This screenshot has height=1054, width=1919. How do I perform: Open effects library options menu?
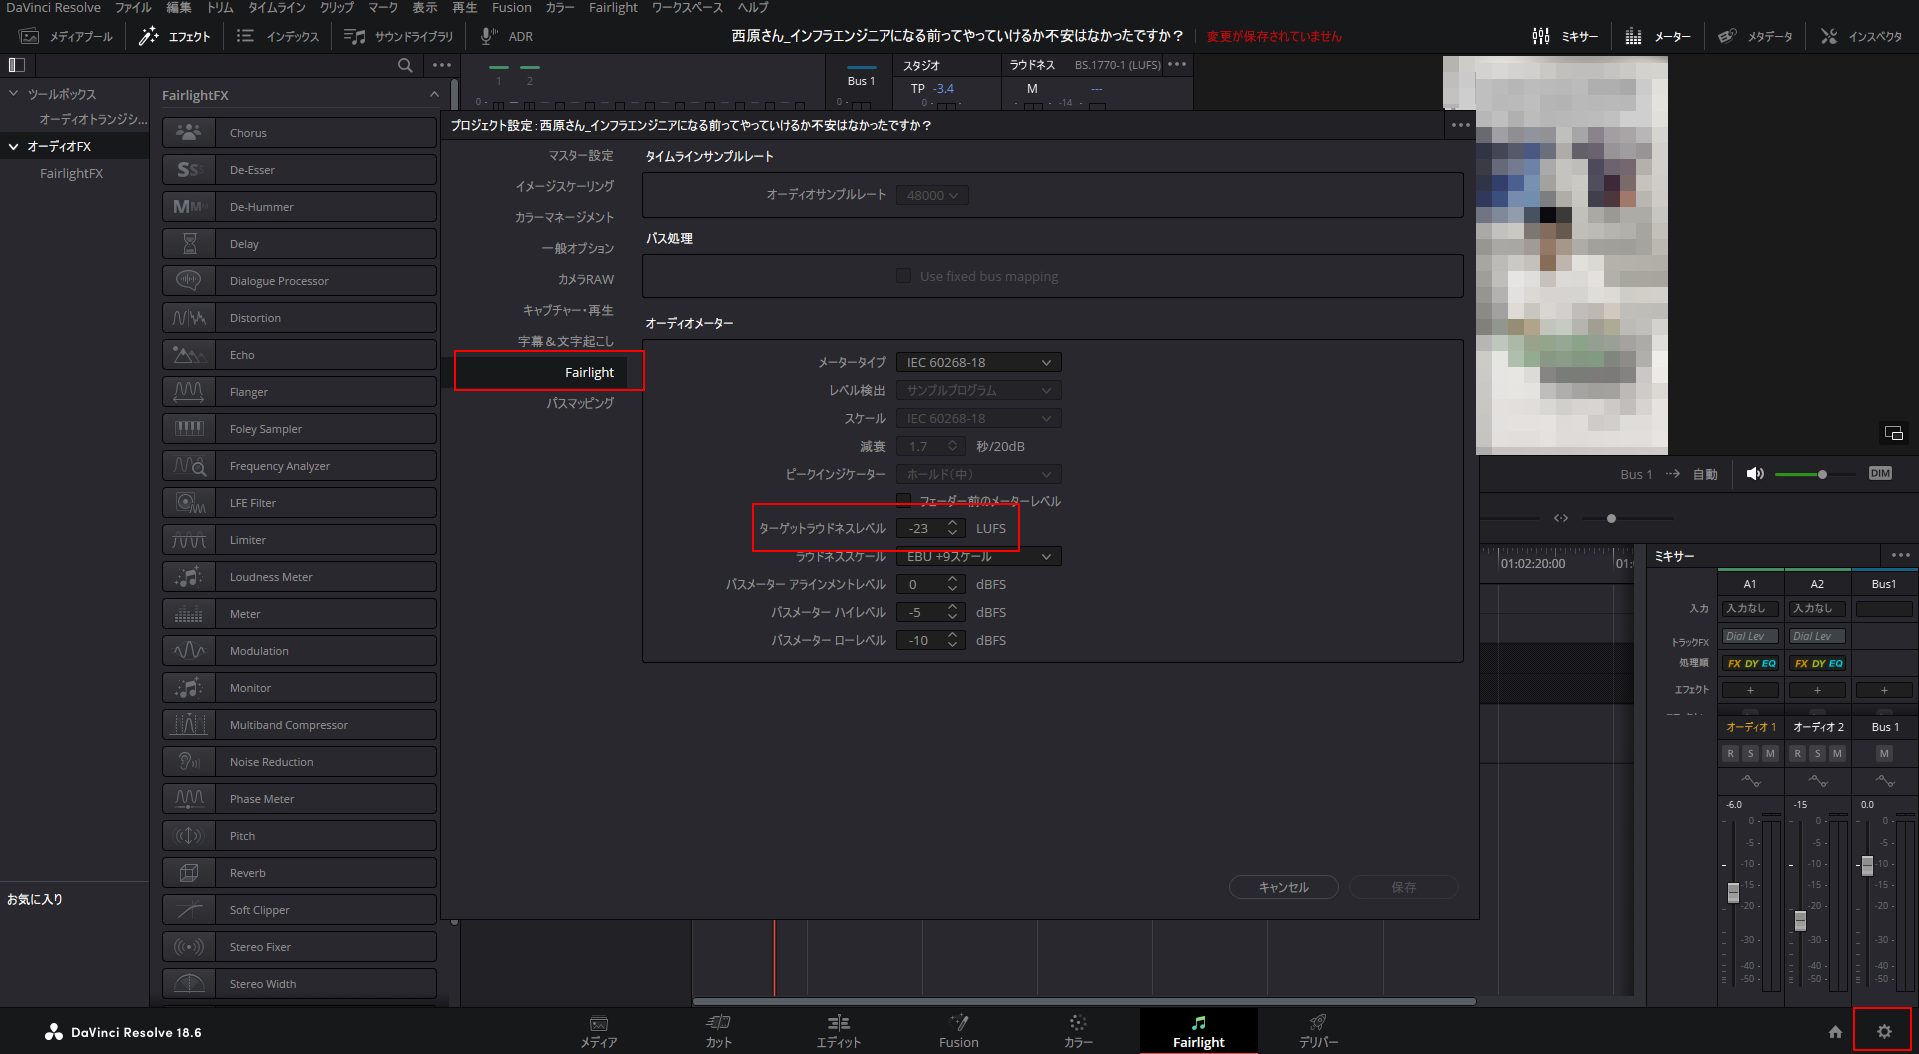pyautogui.click(x=442, y=65)
